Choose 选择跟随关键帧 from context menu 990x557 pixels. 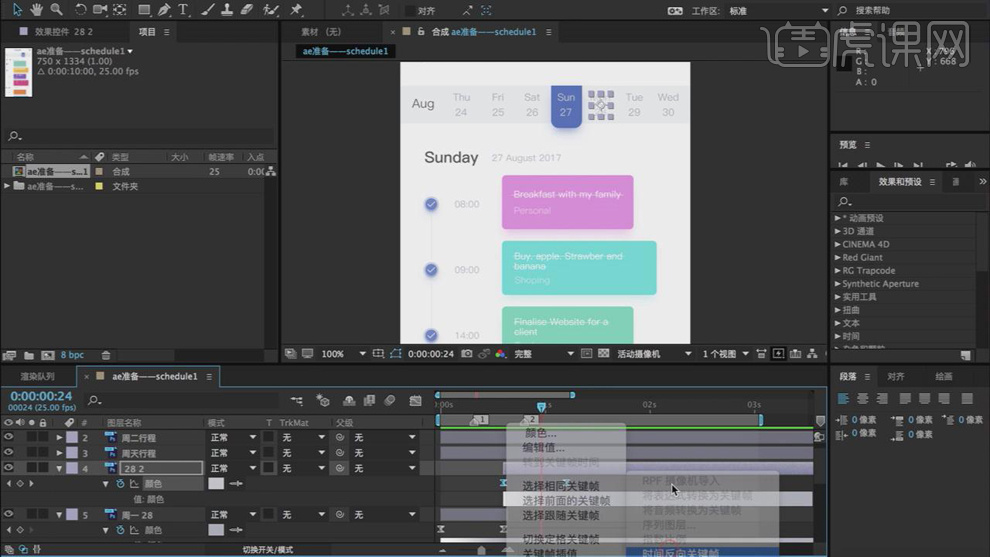[561, 515]
